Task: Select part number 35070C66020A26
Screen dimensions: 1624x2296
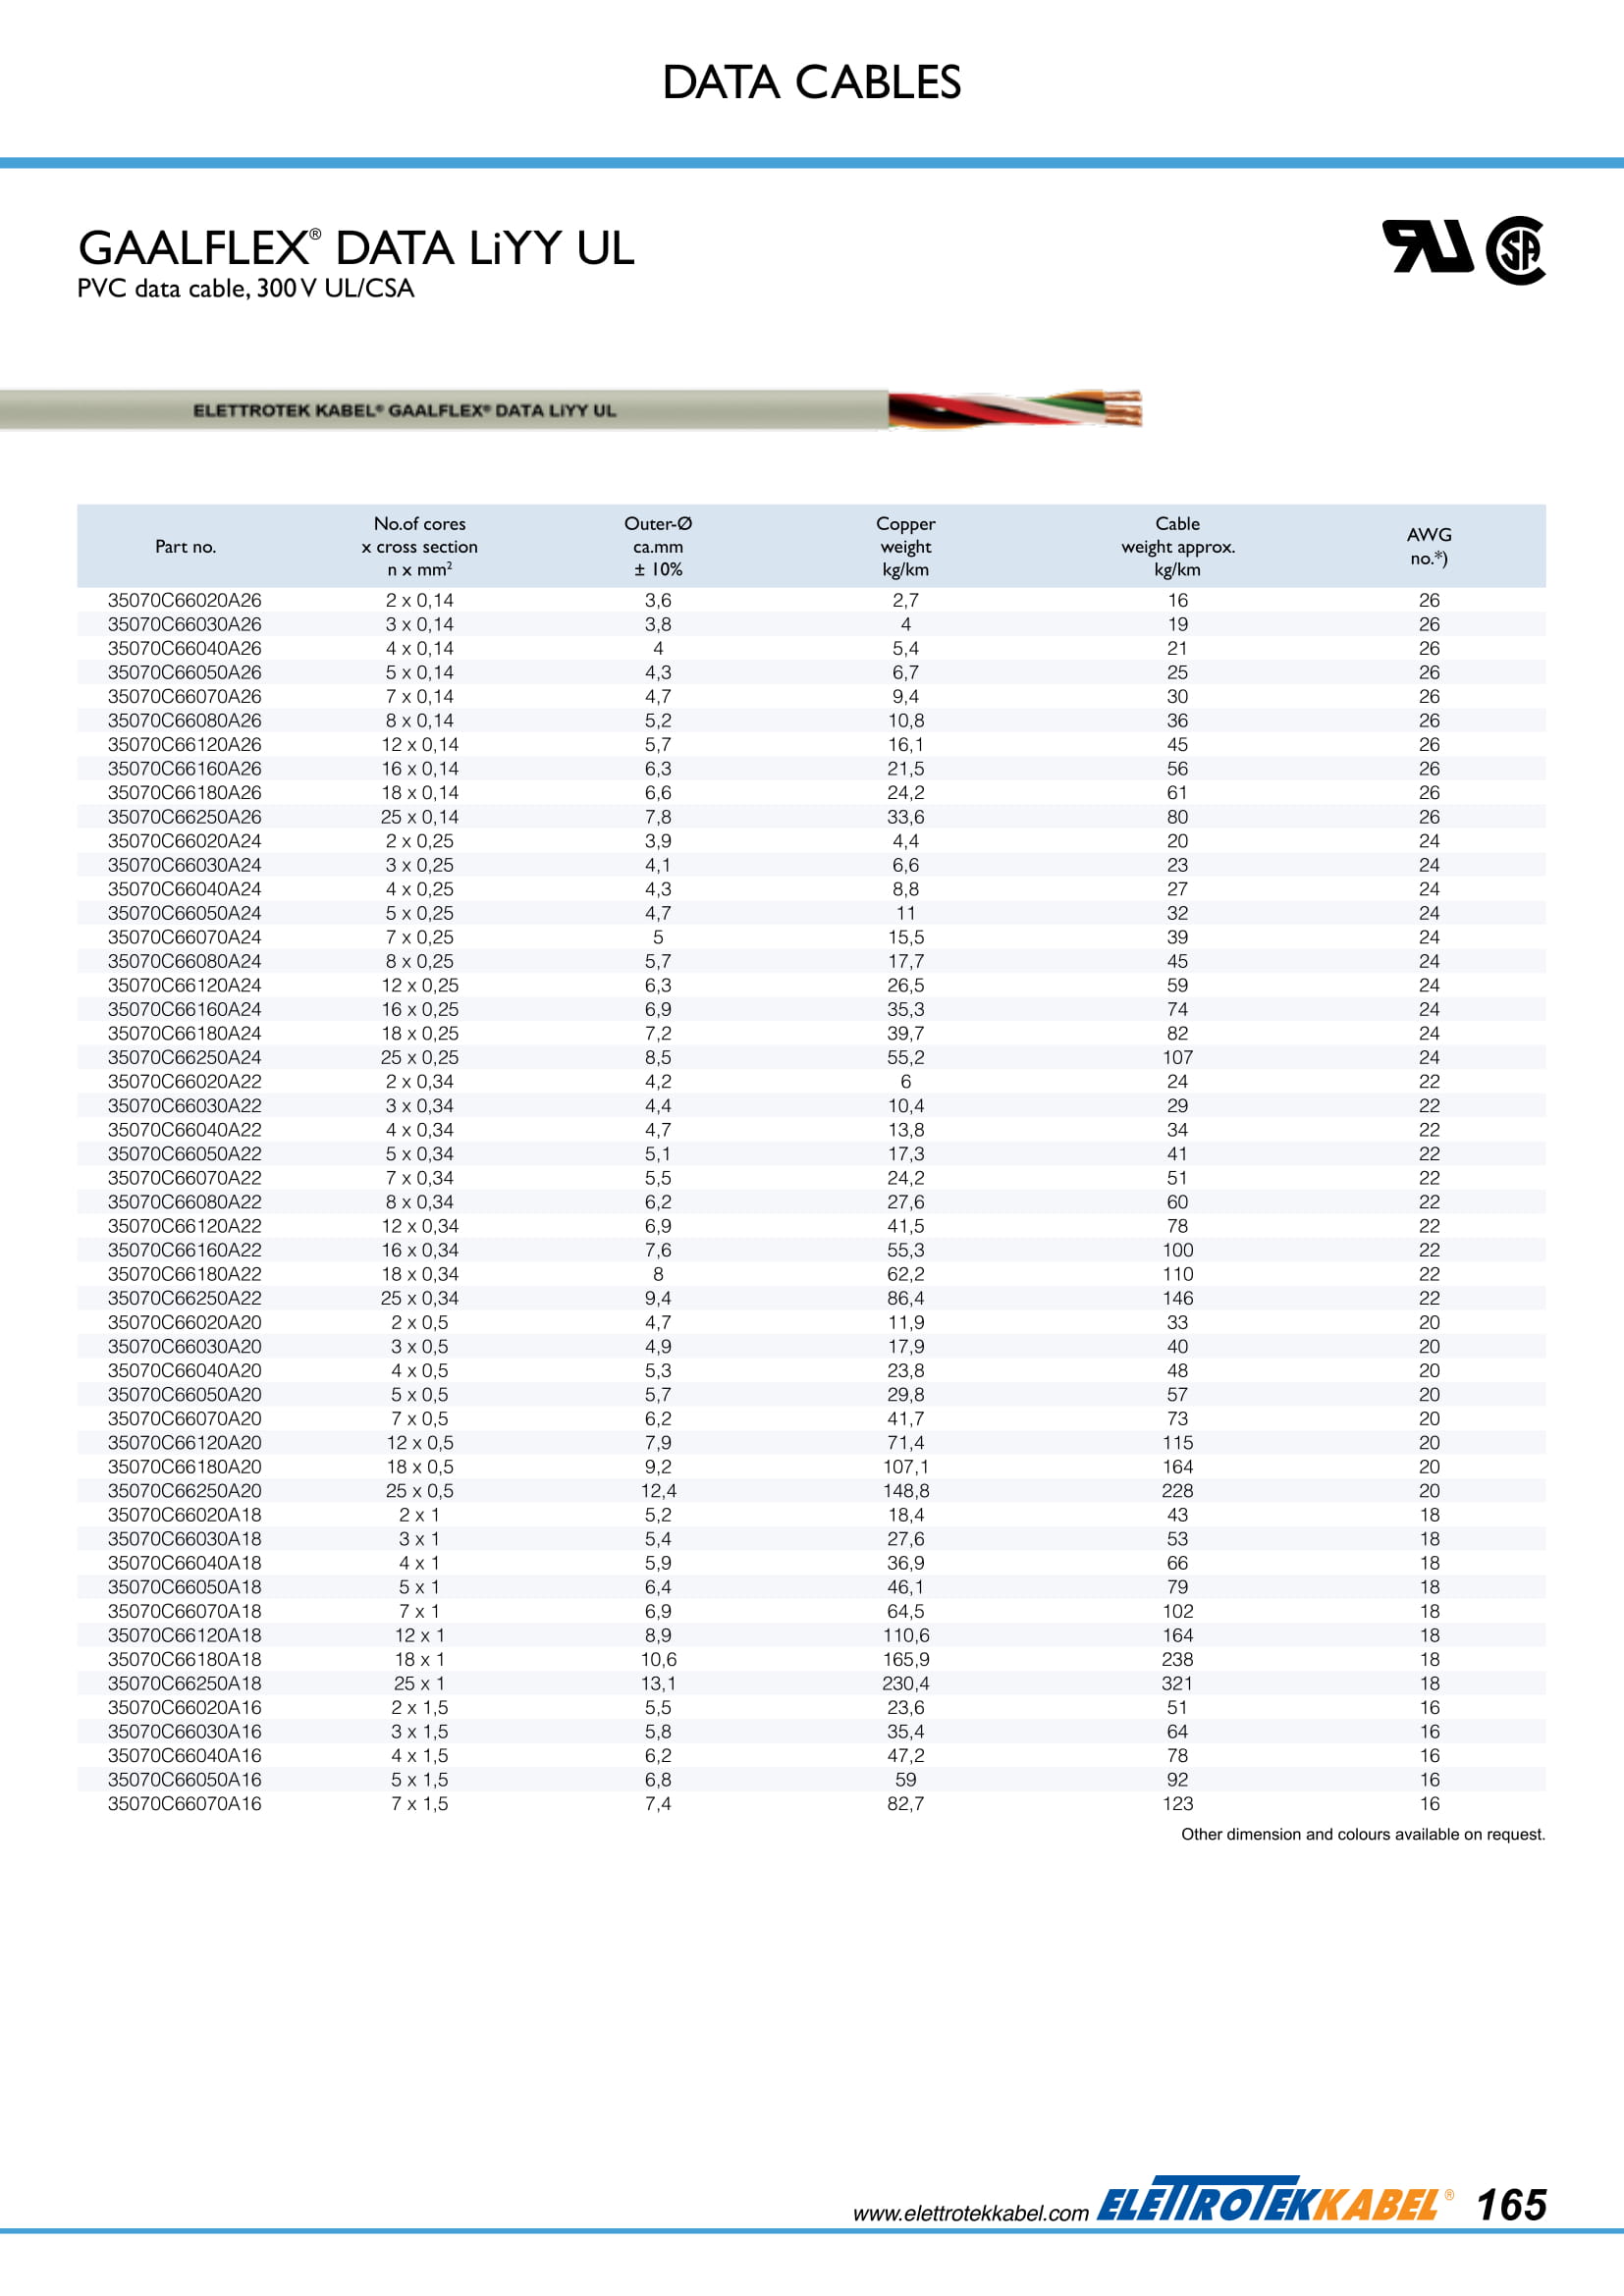Action: (185, 600)
